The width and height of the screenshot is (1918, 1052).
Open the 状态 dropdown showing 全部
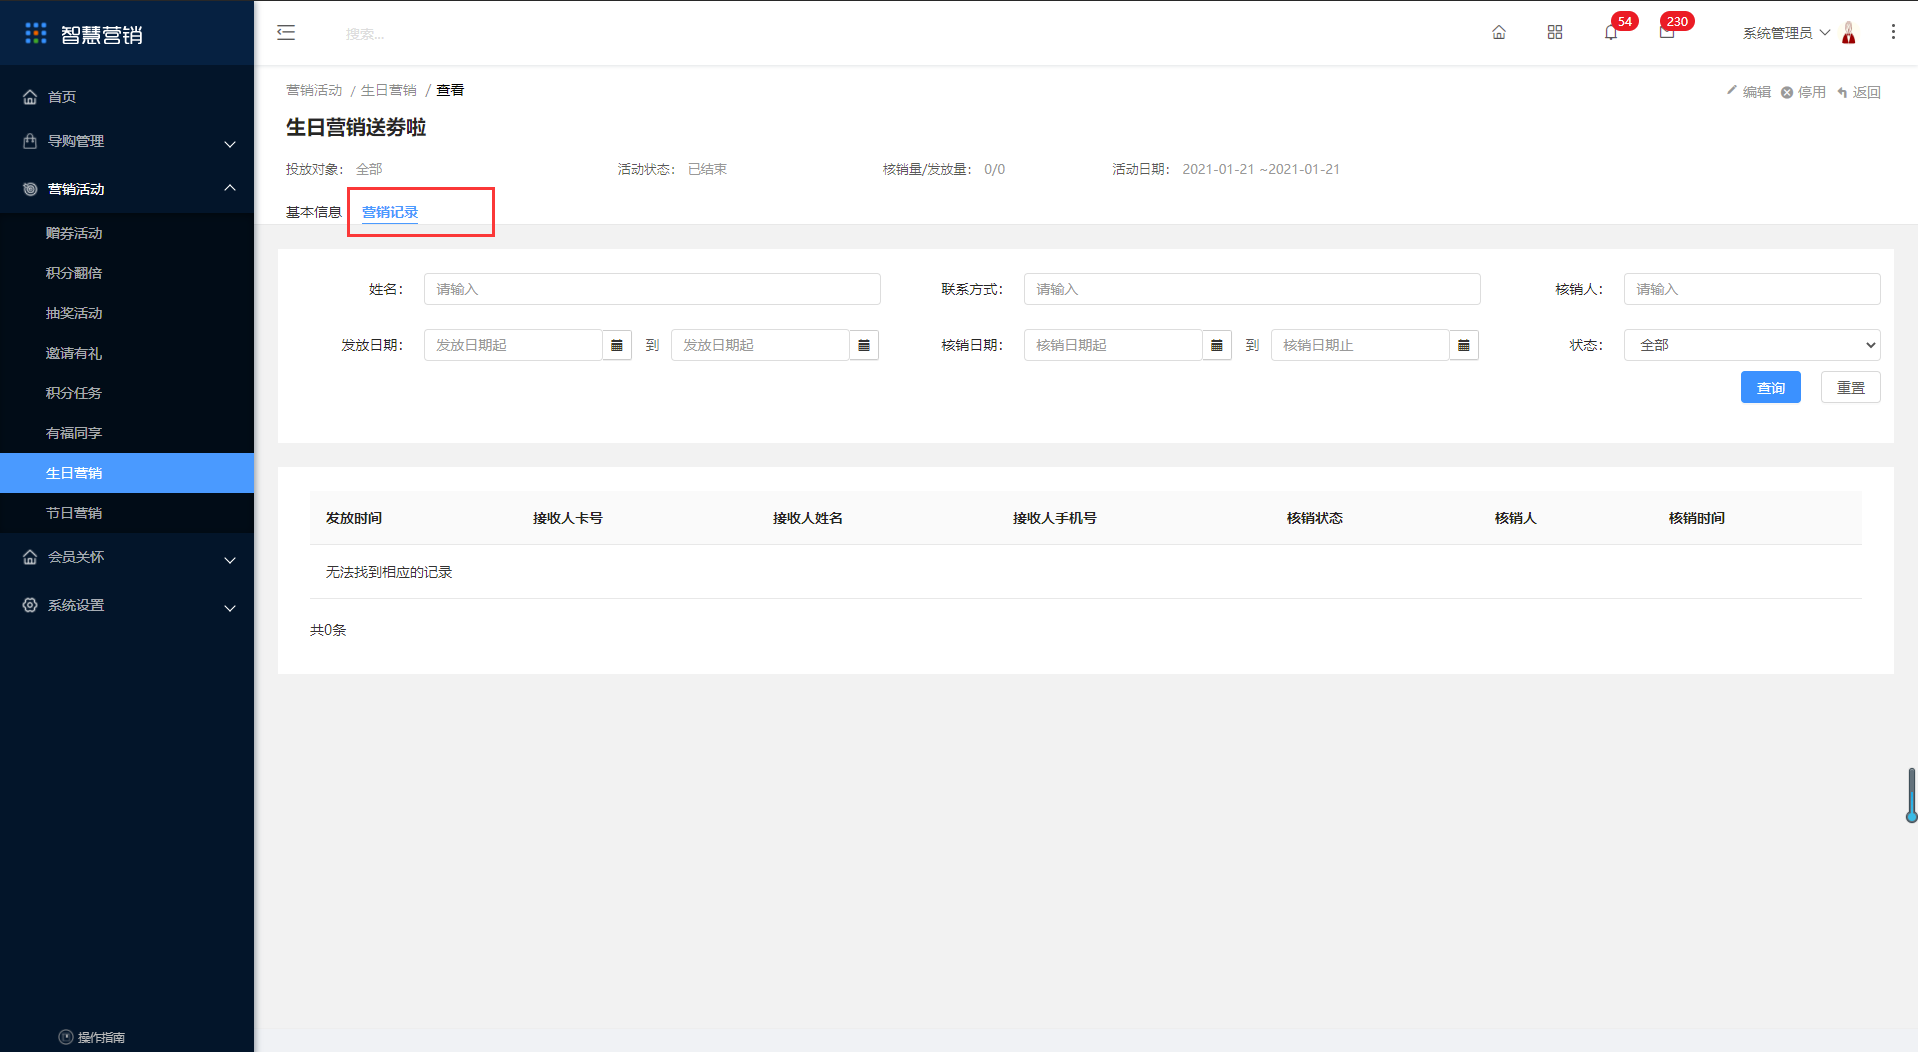point(1752,345)
